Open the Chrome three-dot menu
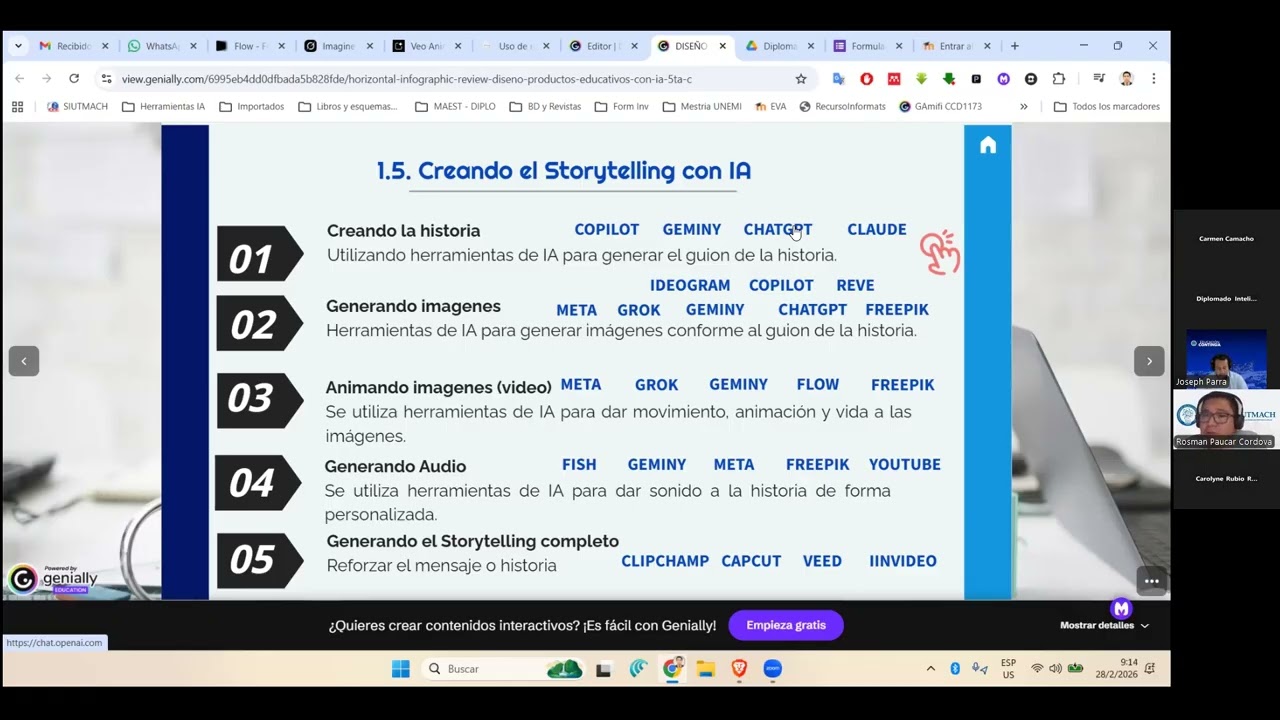Viewport: 1280px width, 720px height. click(x=1154, y=78)
